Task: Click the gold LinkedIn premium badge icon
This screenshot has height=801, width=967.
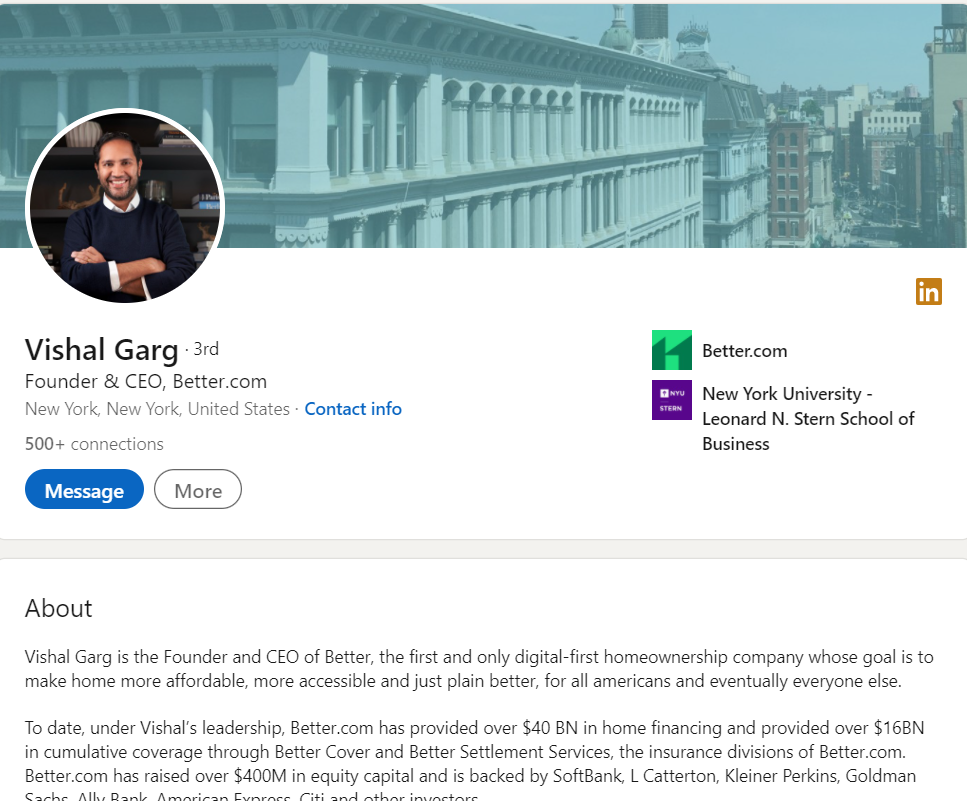Action: click(x=928, y=291)
